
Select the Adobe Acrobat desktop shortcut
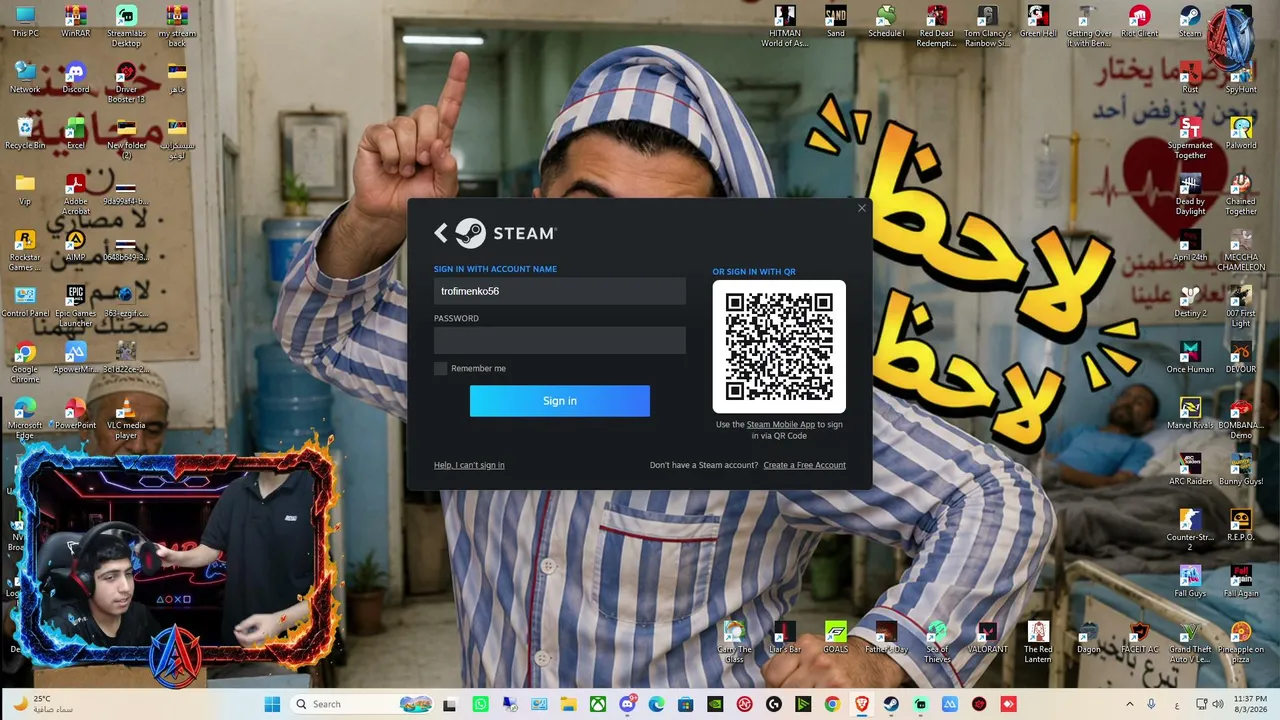[75, 195]
